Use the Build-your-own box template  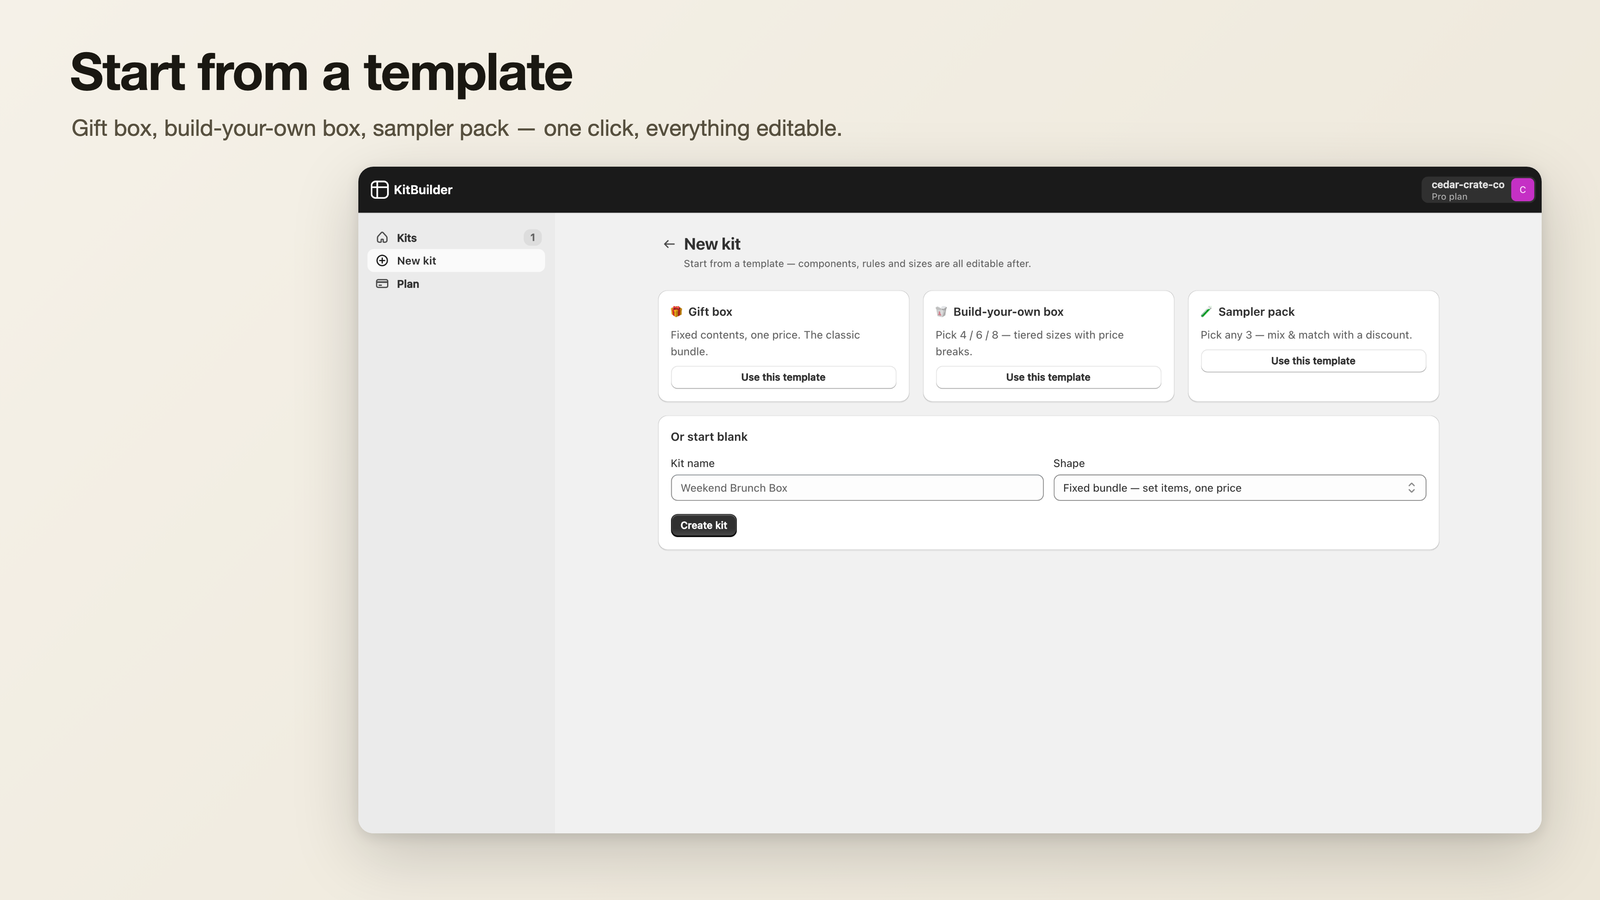point(1048,377)
